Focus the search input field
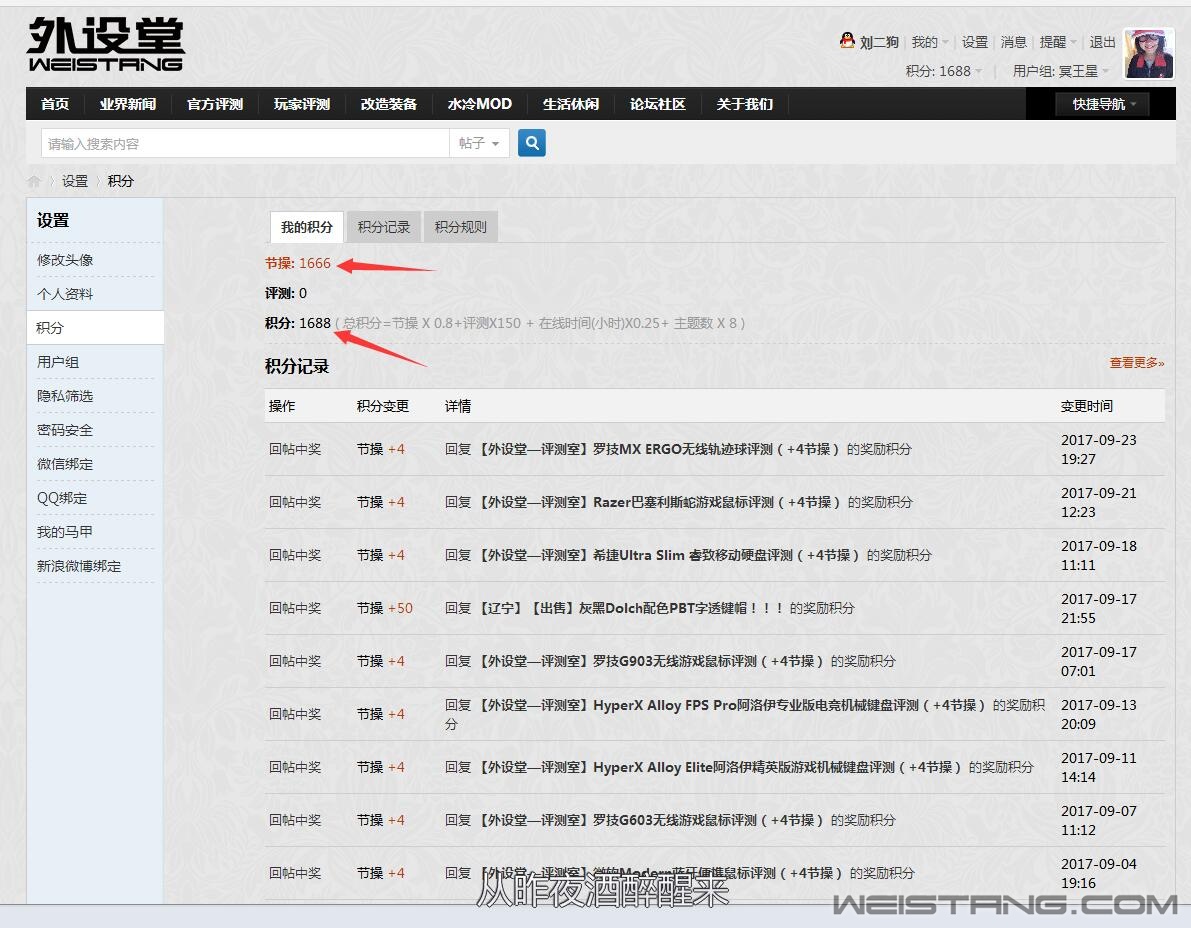 (x=245, y=143)
